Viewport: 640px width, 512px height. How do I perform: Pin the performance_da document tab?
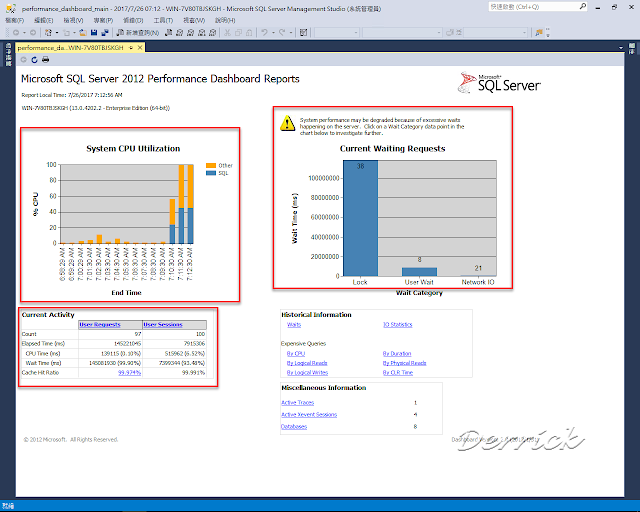(x=131, y=48)
